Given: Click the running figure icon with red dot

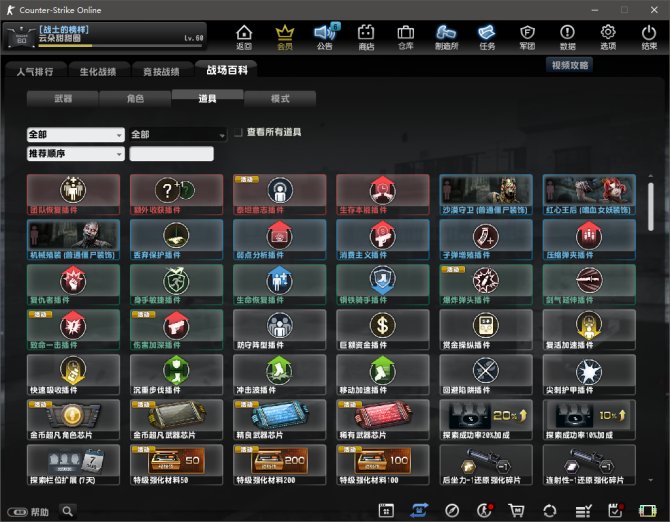Looking at the screenshot, I should click(x=484, y=510).
